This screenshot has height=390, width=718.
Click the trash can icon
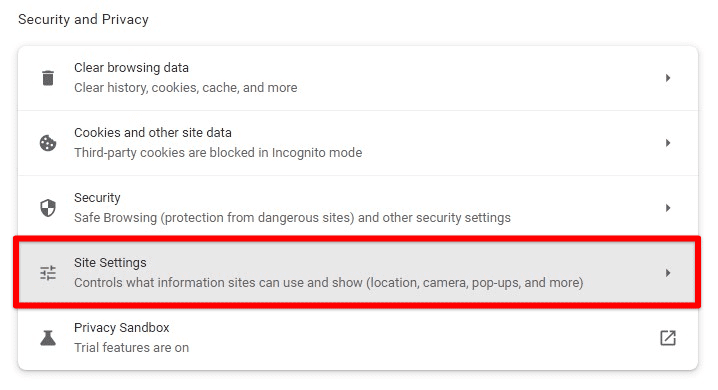coord(48,78)
